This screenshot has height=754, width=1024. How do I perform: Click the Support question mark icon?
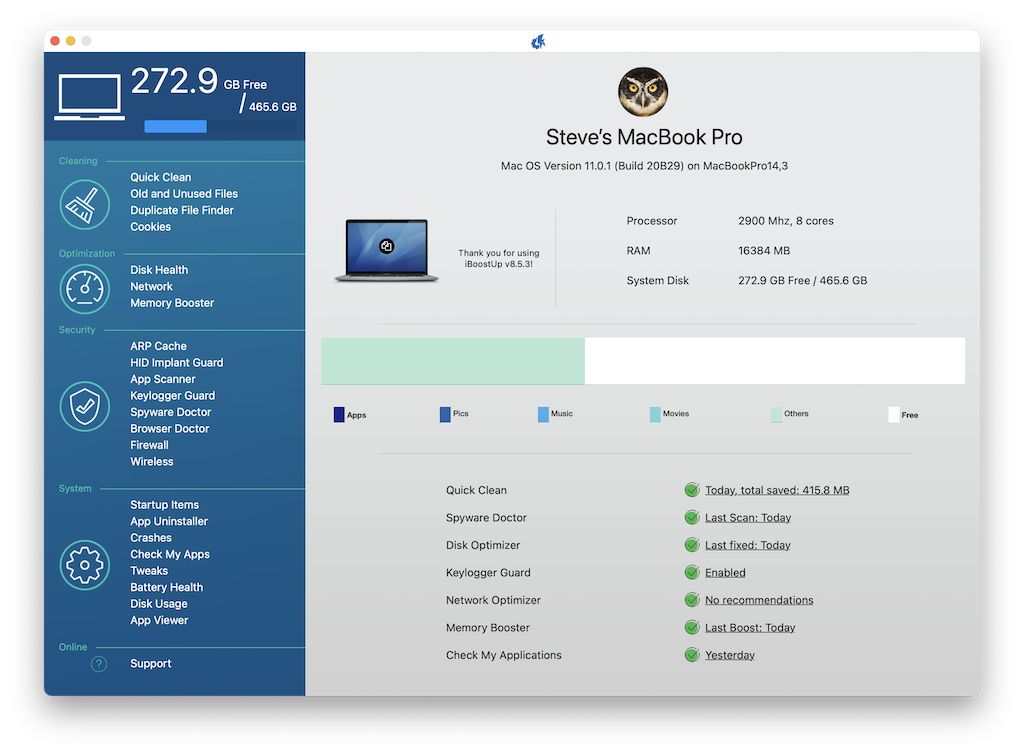97,663
